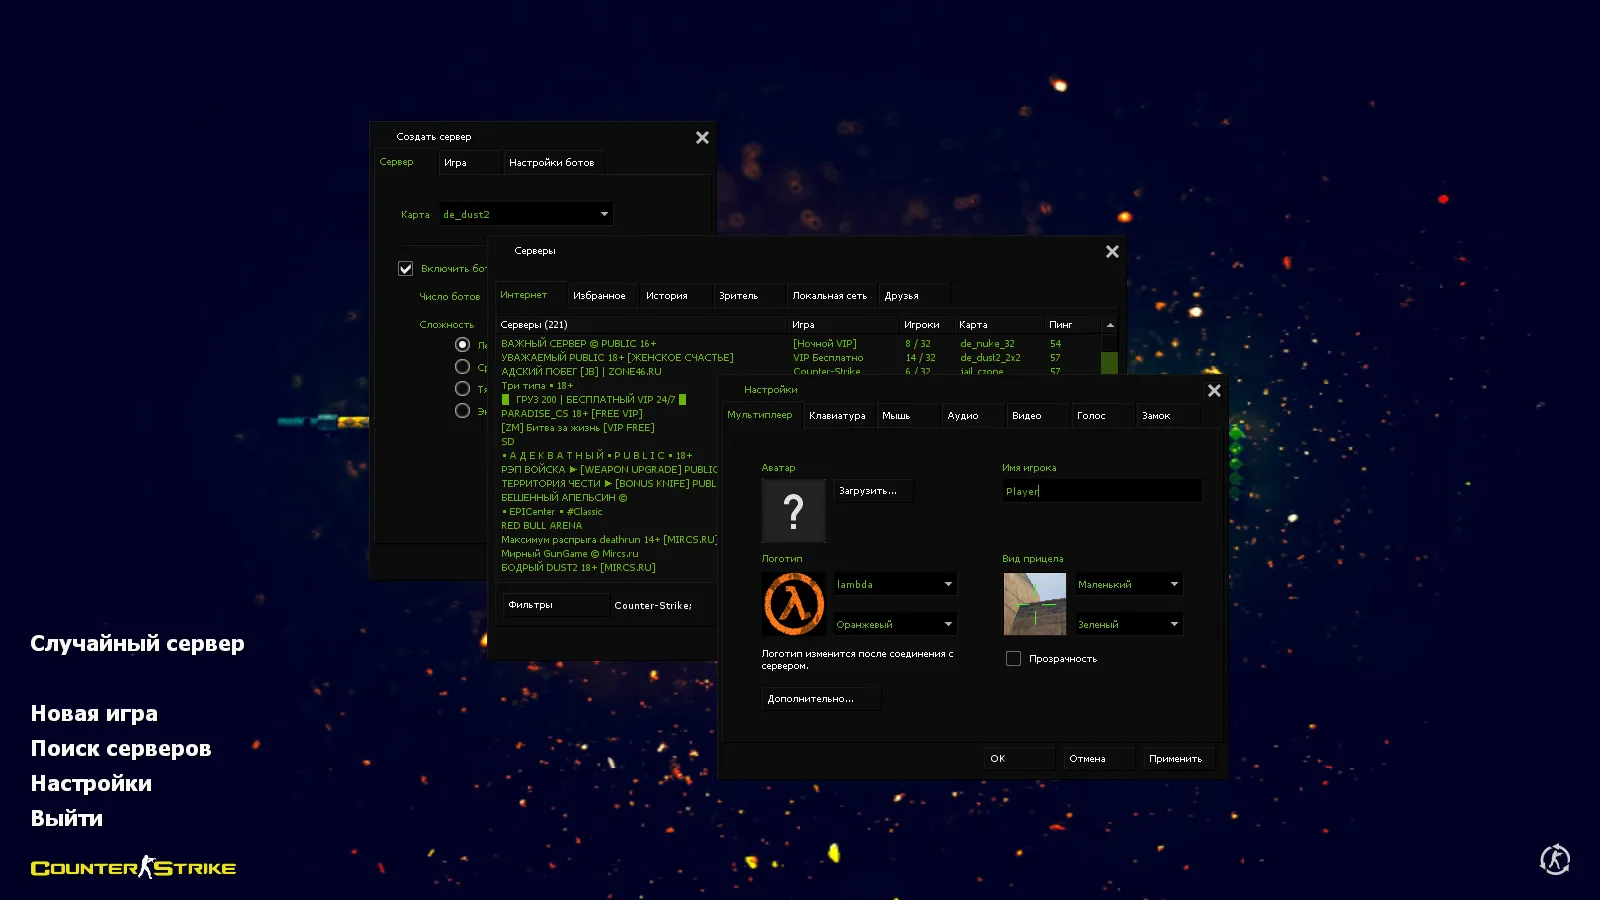The height and width of the screenshot is (900, 1600).
Task: Click the Counter-Strike emblem in bottom right corner
Action: pyautogui.click(x=1553, y=859)
